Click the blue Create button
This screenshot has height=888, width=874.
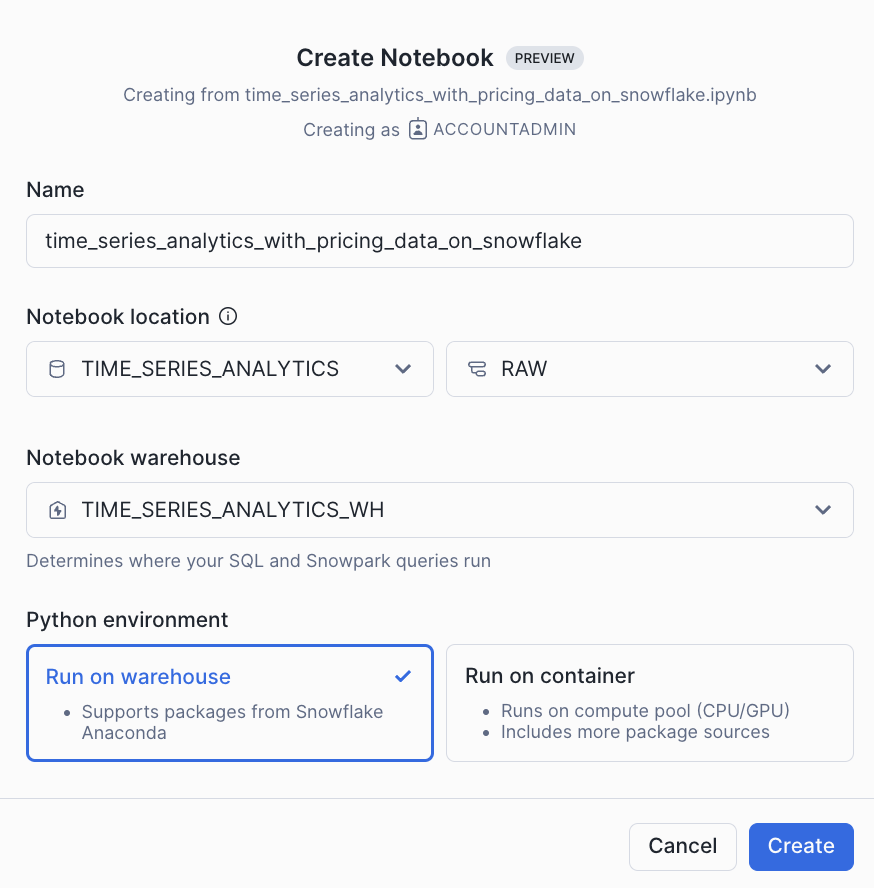800,846
